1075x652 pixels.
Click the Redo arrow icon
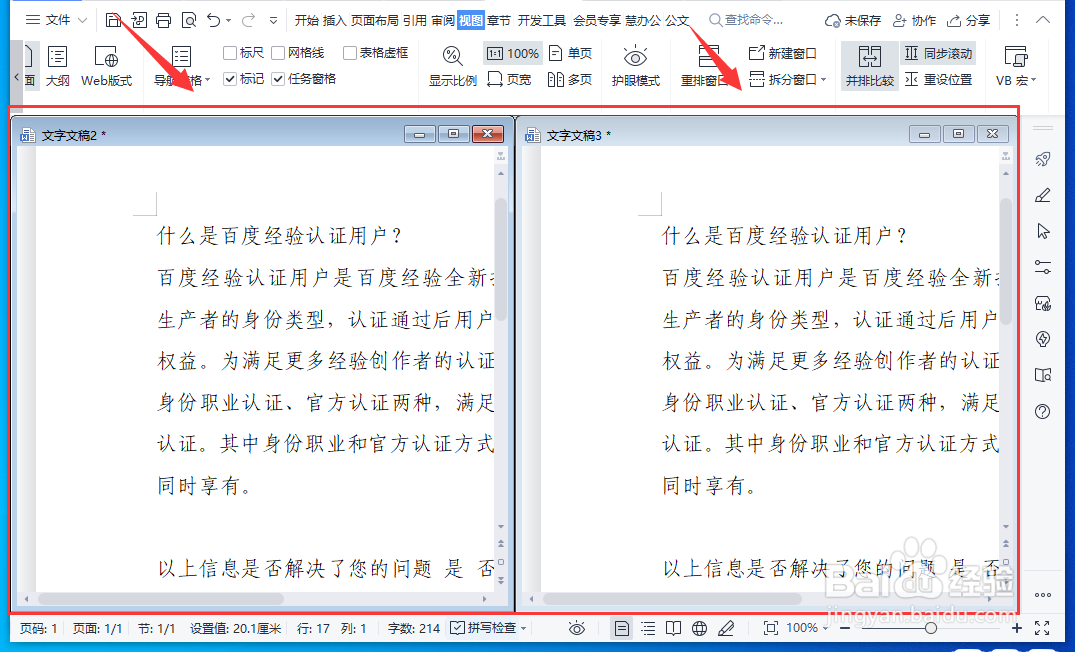tap(248, 20)
